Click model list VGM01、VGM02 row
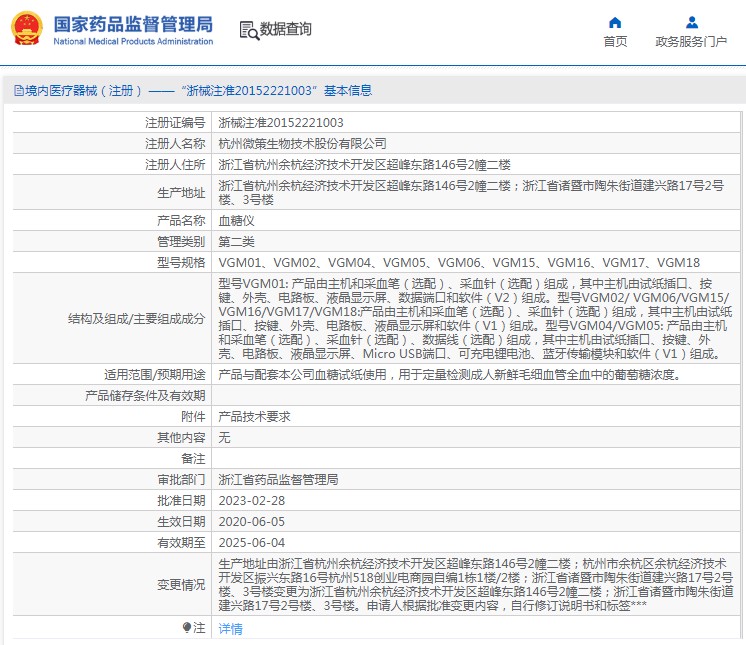 (459, 263)
